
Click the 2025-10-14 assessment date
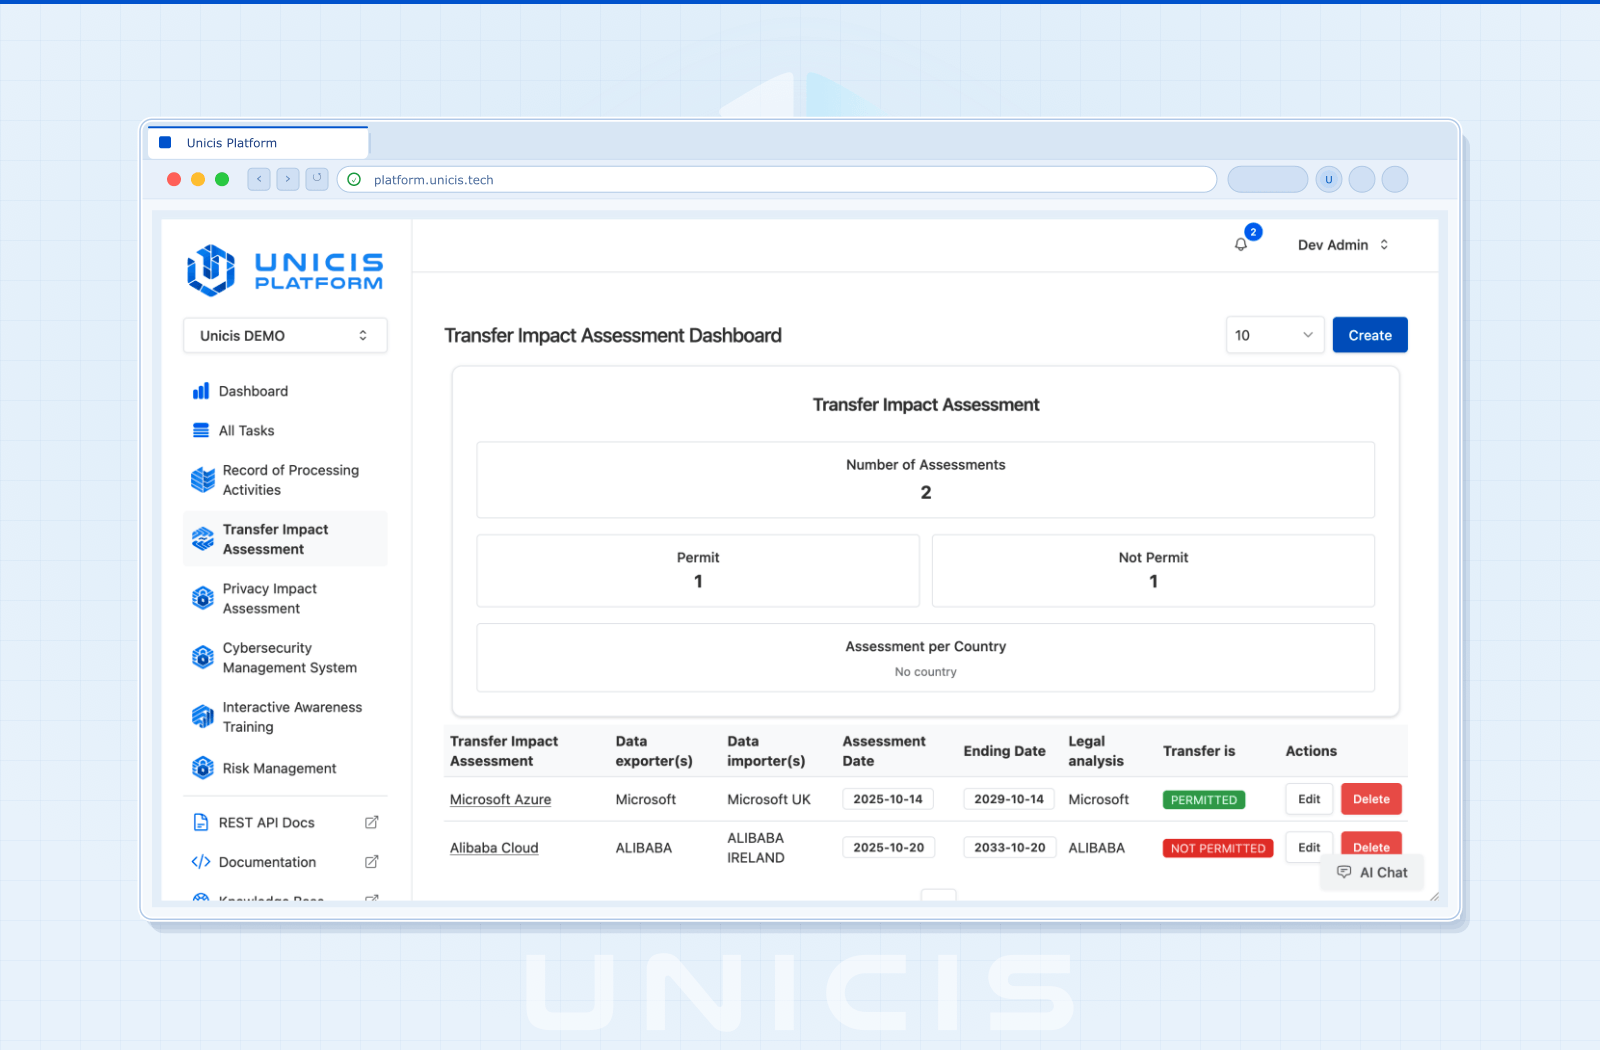[x=888, y=799]
